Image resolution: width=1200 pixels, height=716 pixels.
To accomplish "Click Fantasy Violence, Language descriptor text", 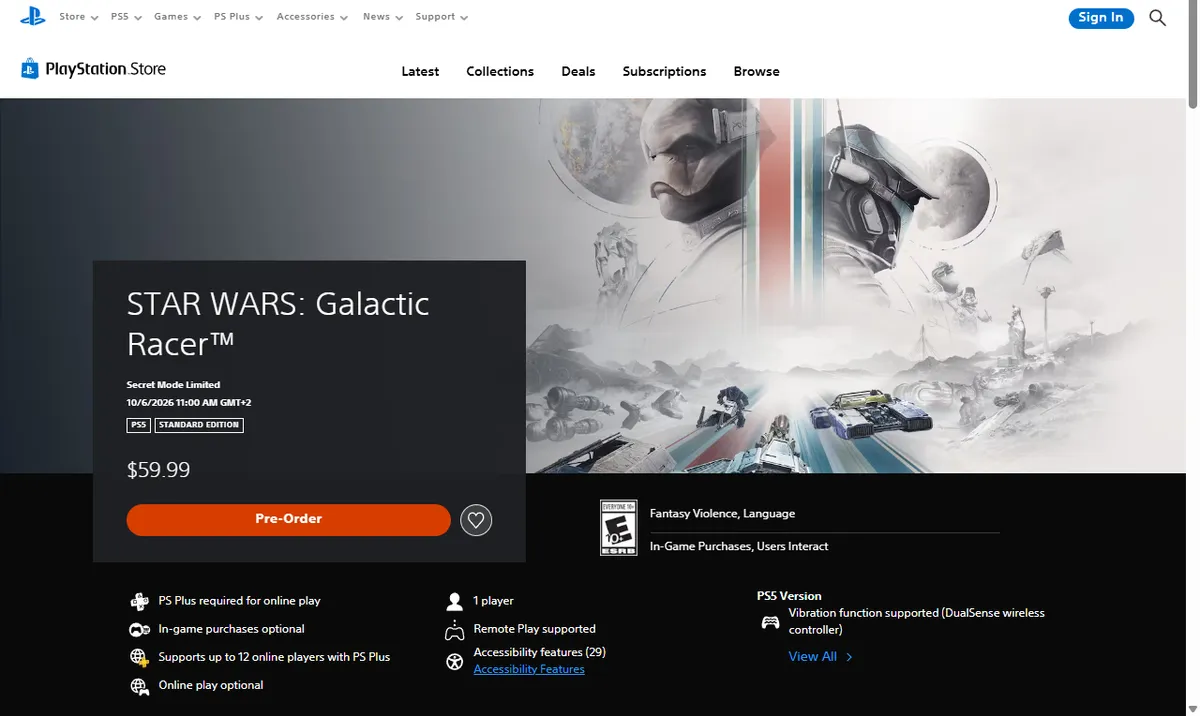I will coord(722,514).
